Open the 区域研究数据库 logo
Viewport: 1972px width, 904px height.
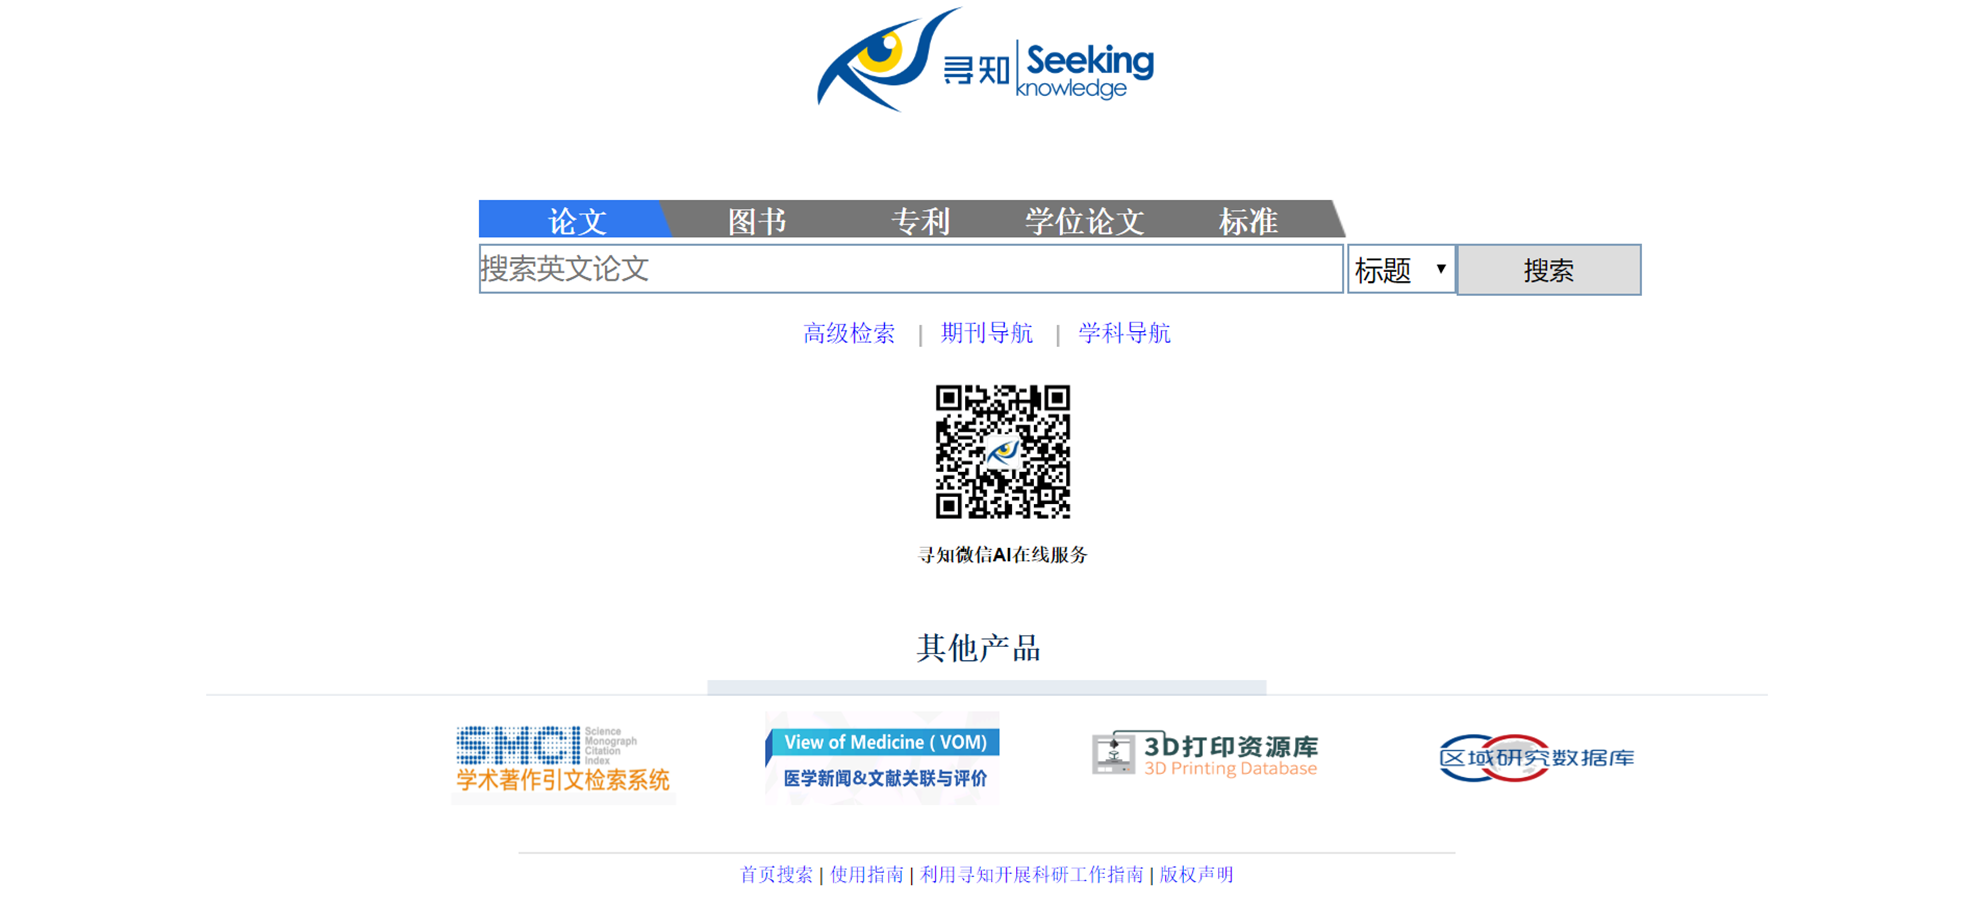coord(1536,758)
